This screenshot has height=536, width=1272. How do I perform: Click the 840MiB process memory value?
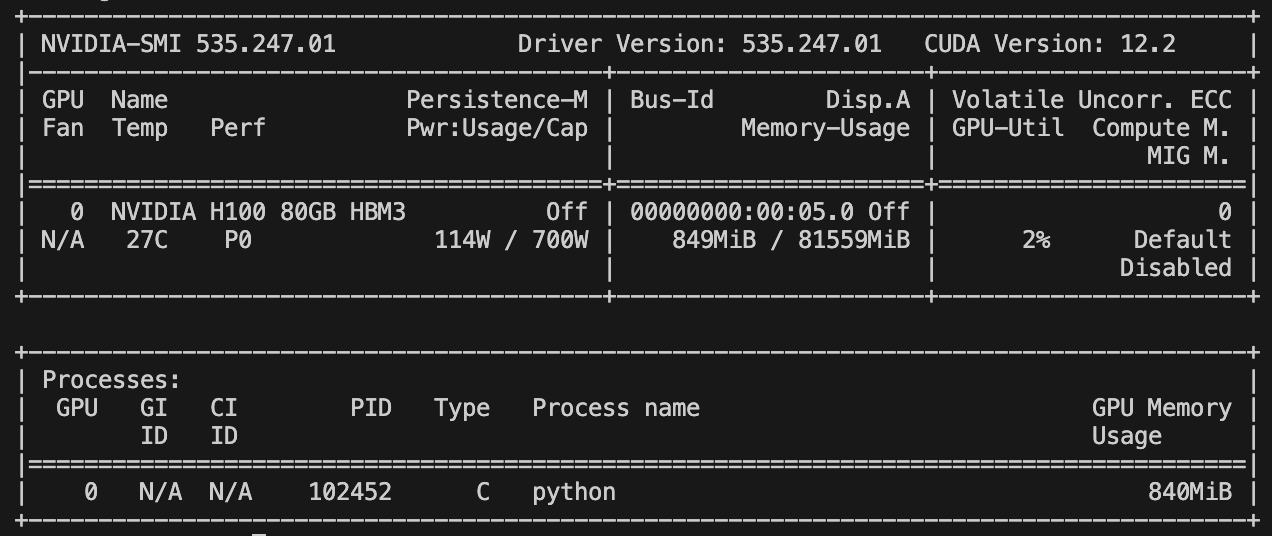1190,492
